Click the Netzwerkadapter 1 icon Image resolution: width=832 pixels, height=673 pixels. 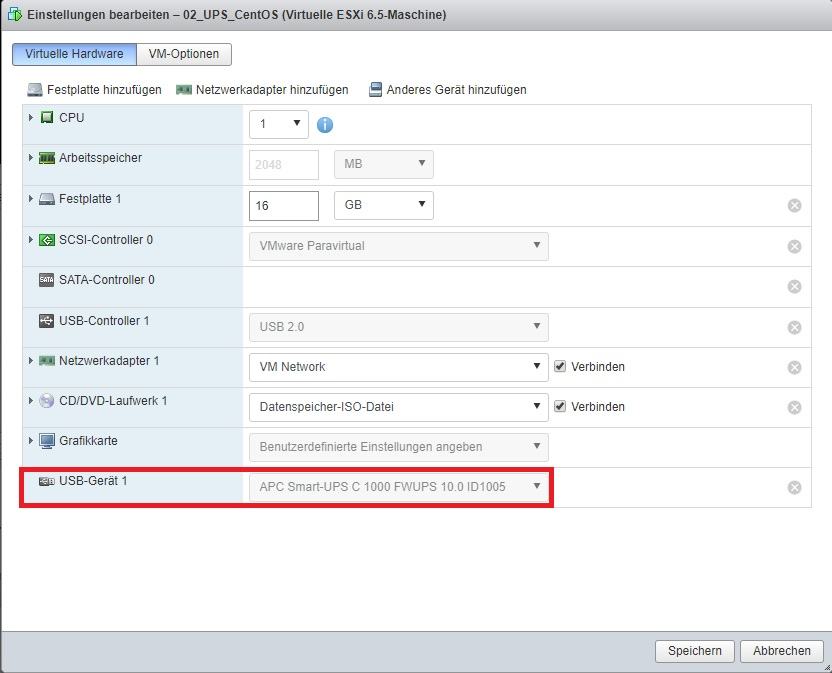[x=47, y=361]
